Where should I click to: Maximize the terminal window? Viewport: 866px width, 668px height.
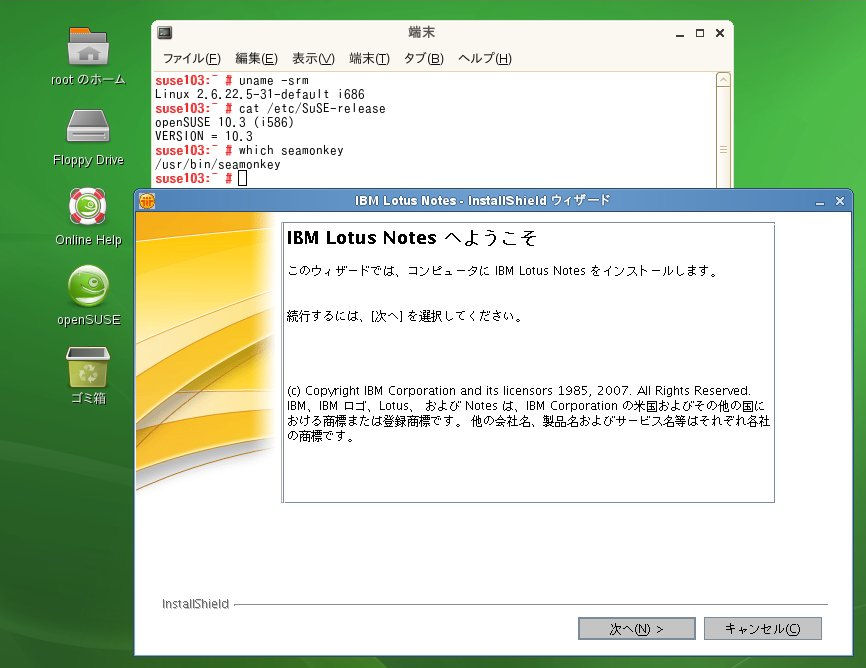pyautogui.click(x=700, y=33)
